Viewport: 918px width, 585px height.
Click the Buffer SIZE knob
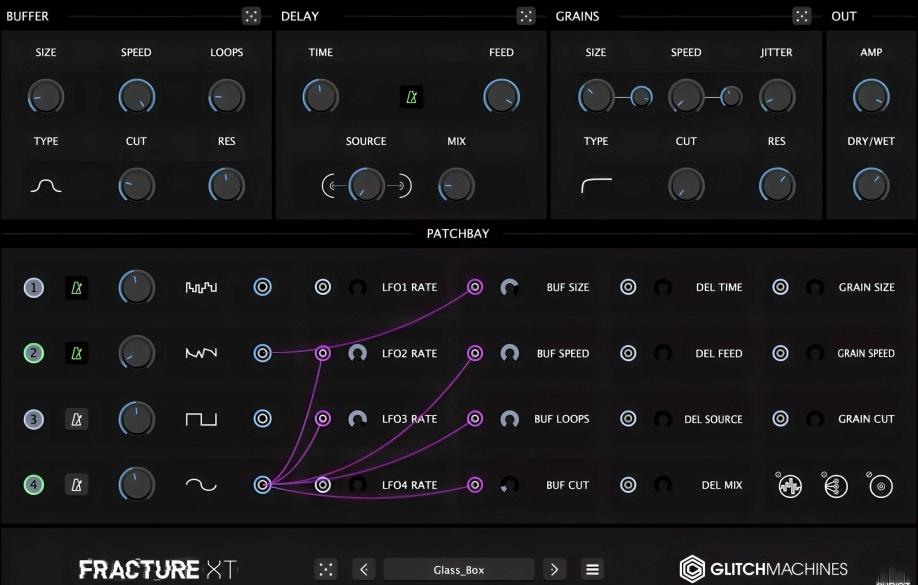click(x=46, y=97)
